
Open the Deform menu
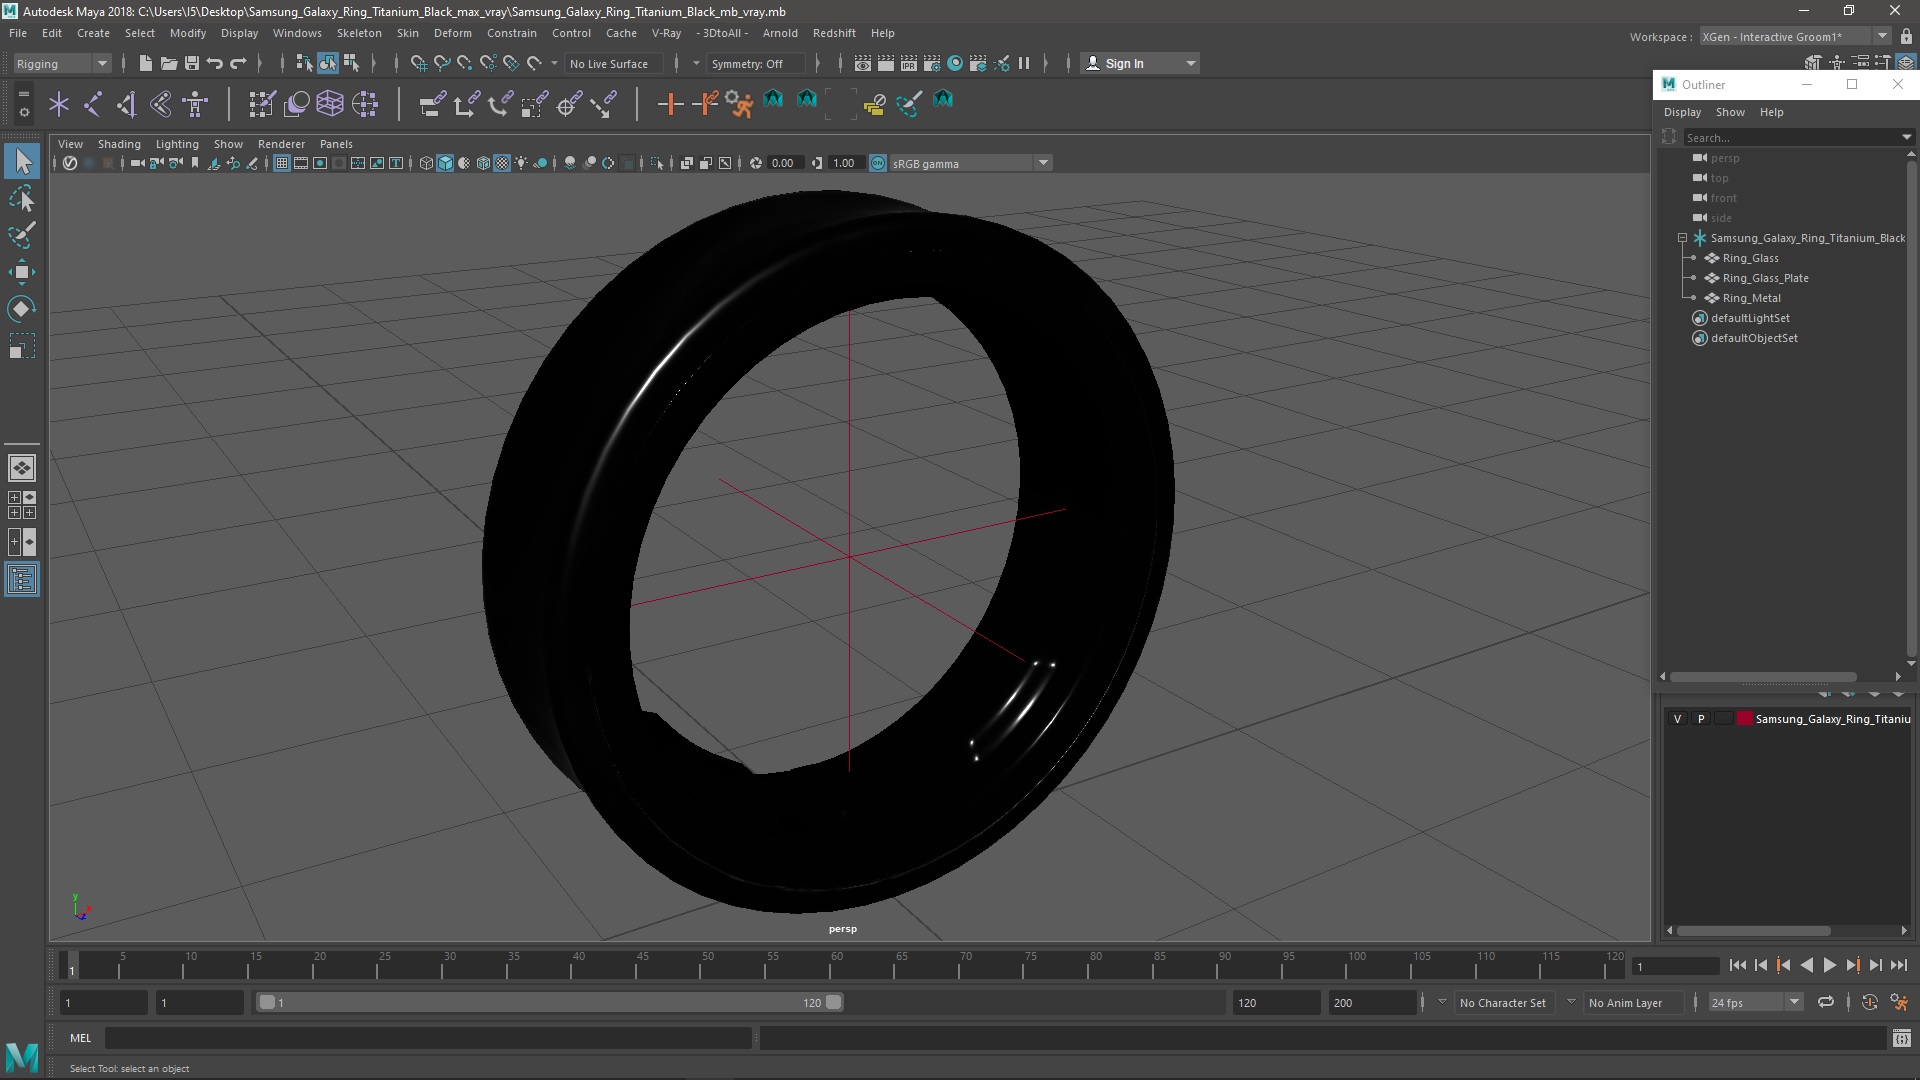452,33
